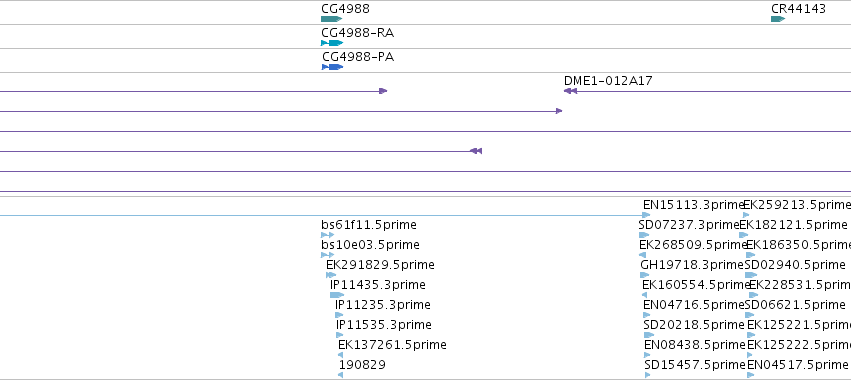Screen dimensions: 851x380
Task: Click the IP11535.3prime label
Action: 384,325
